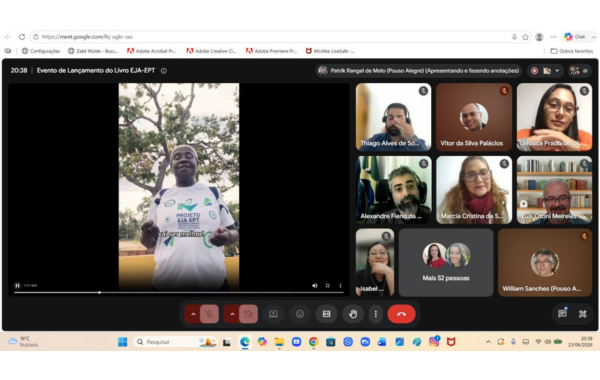Click the recording indicator icon

coord(534,71)
